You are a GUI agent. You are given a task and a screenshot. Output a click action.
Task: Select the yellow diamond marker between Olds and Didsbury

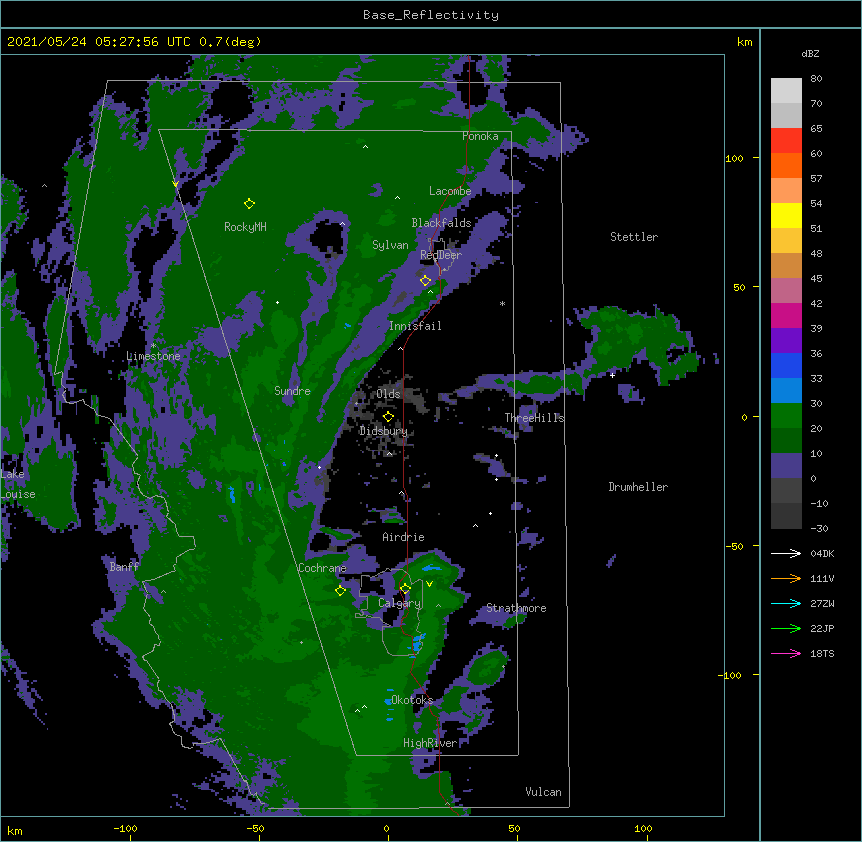point(388,417)
